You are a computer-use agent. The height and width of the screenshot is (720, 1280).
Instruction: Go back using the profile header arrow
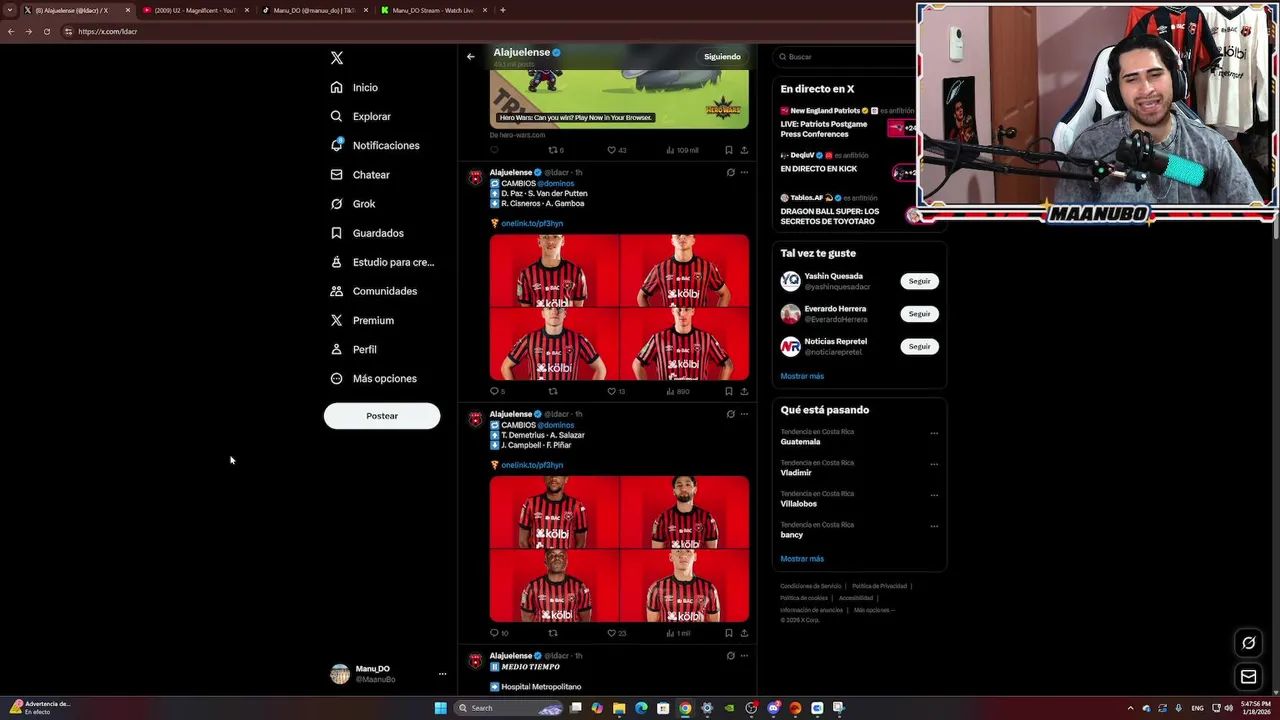point(471,57)
